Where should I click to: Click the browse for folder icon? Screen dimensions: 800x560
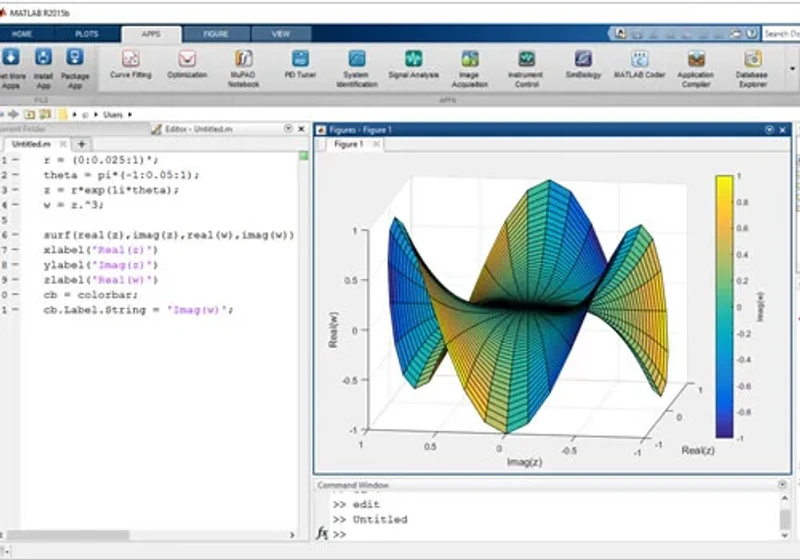tap(45, 114)
